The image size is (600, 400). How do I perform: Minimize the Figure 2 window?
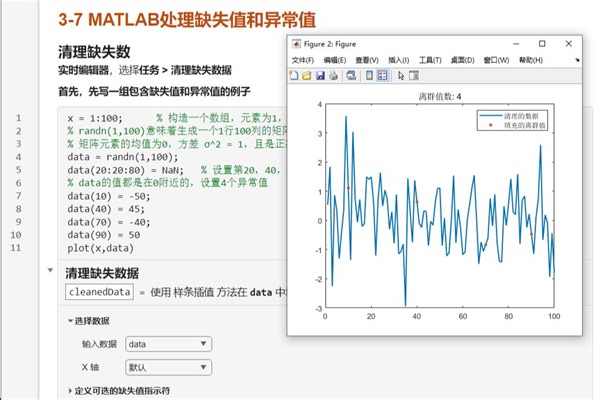coord(516,44)
